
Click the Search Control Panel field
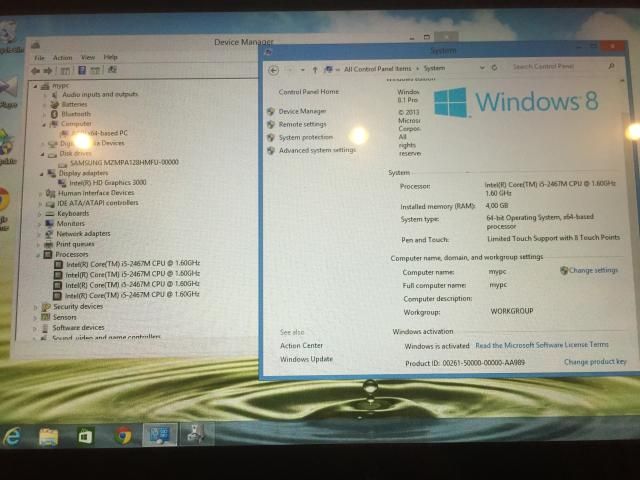pyautogui.click(x=563, y=66)
